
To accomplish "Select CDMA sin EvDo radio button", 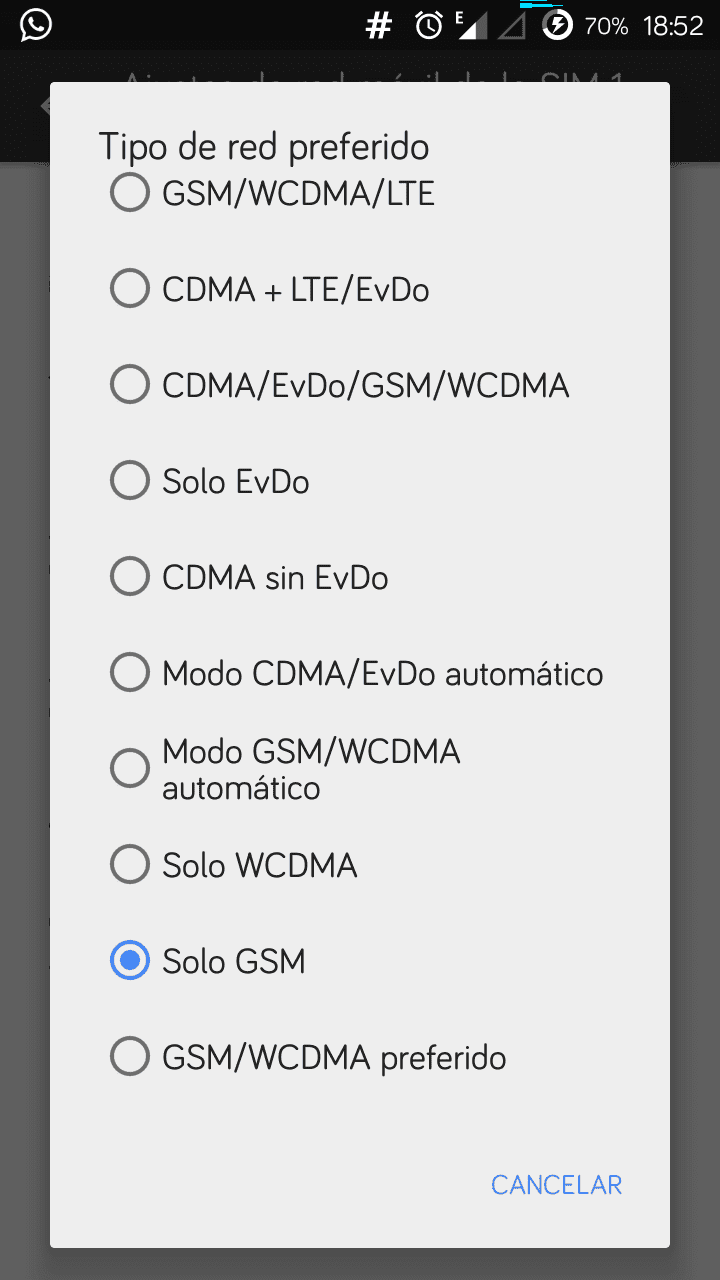I will 360,577.
